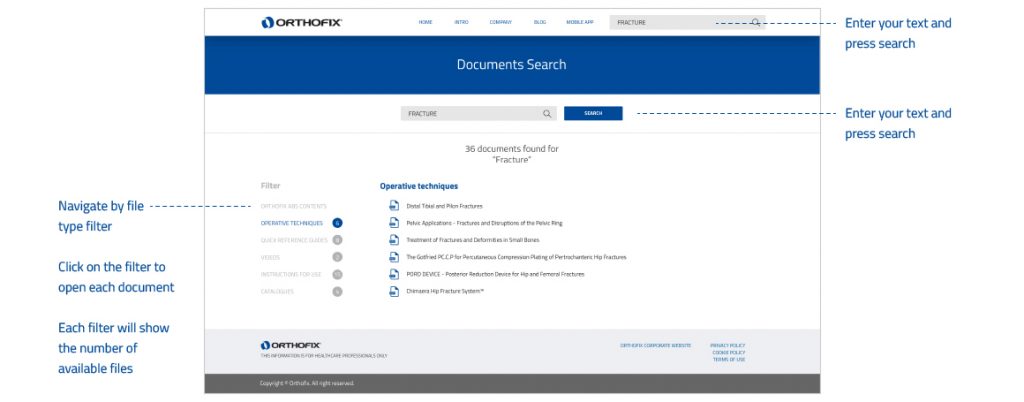This screenshot has width=1024, height=402.
Task: Open Chimaera Hip Fracture System title
Action: tap(445, 291)
